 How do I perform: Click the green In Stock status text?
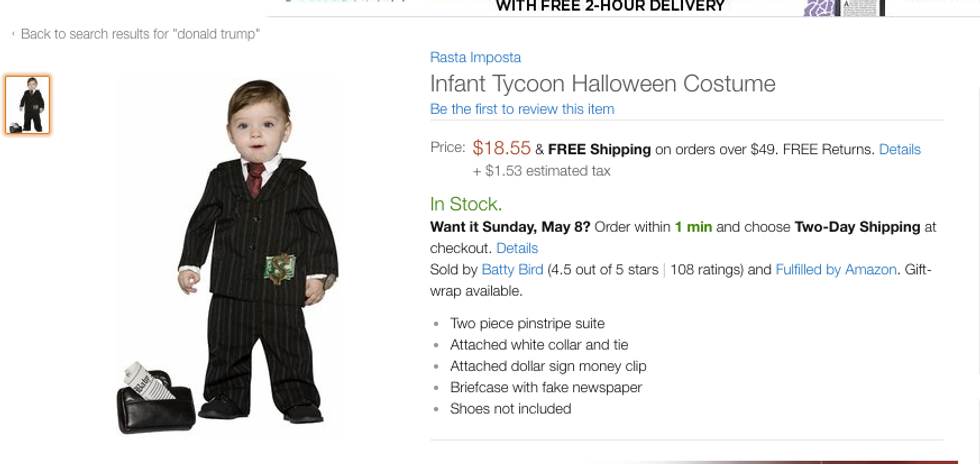466,204
